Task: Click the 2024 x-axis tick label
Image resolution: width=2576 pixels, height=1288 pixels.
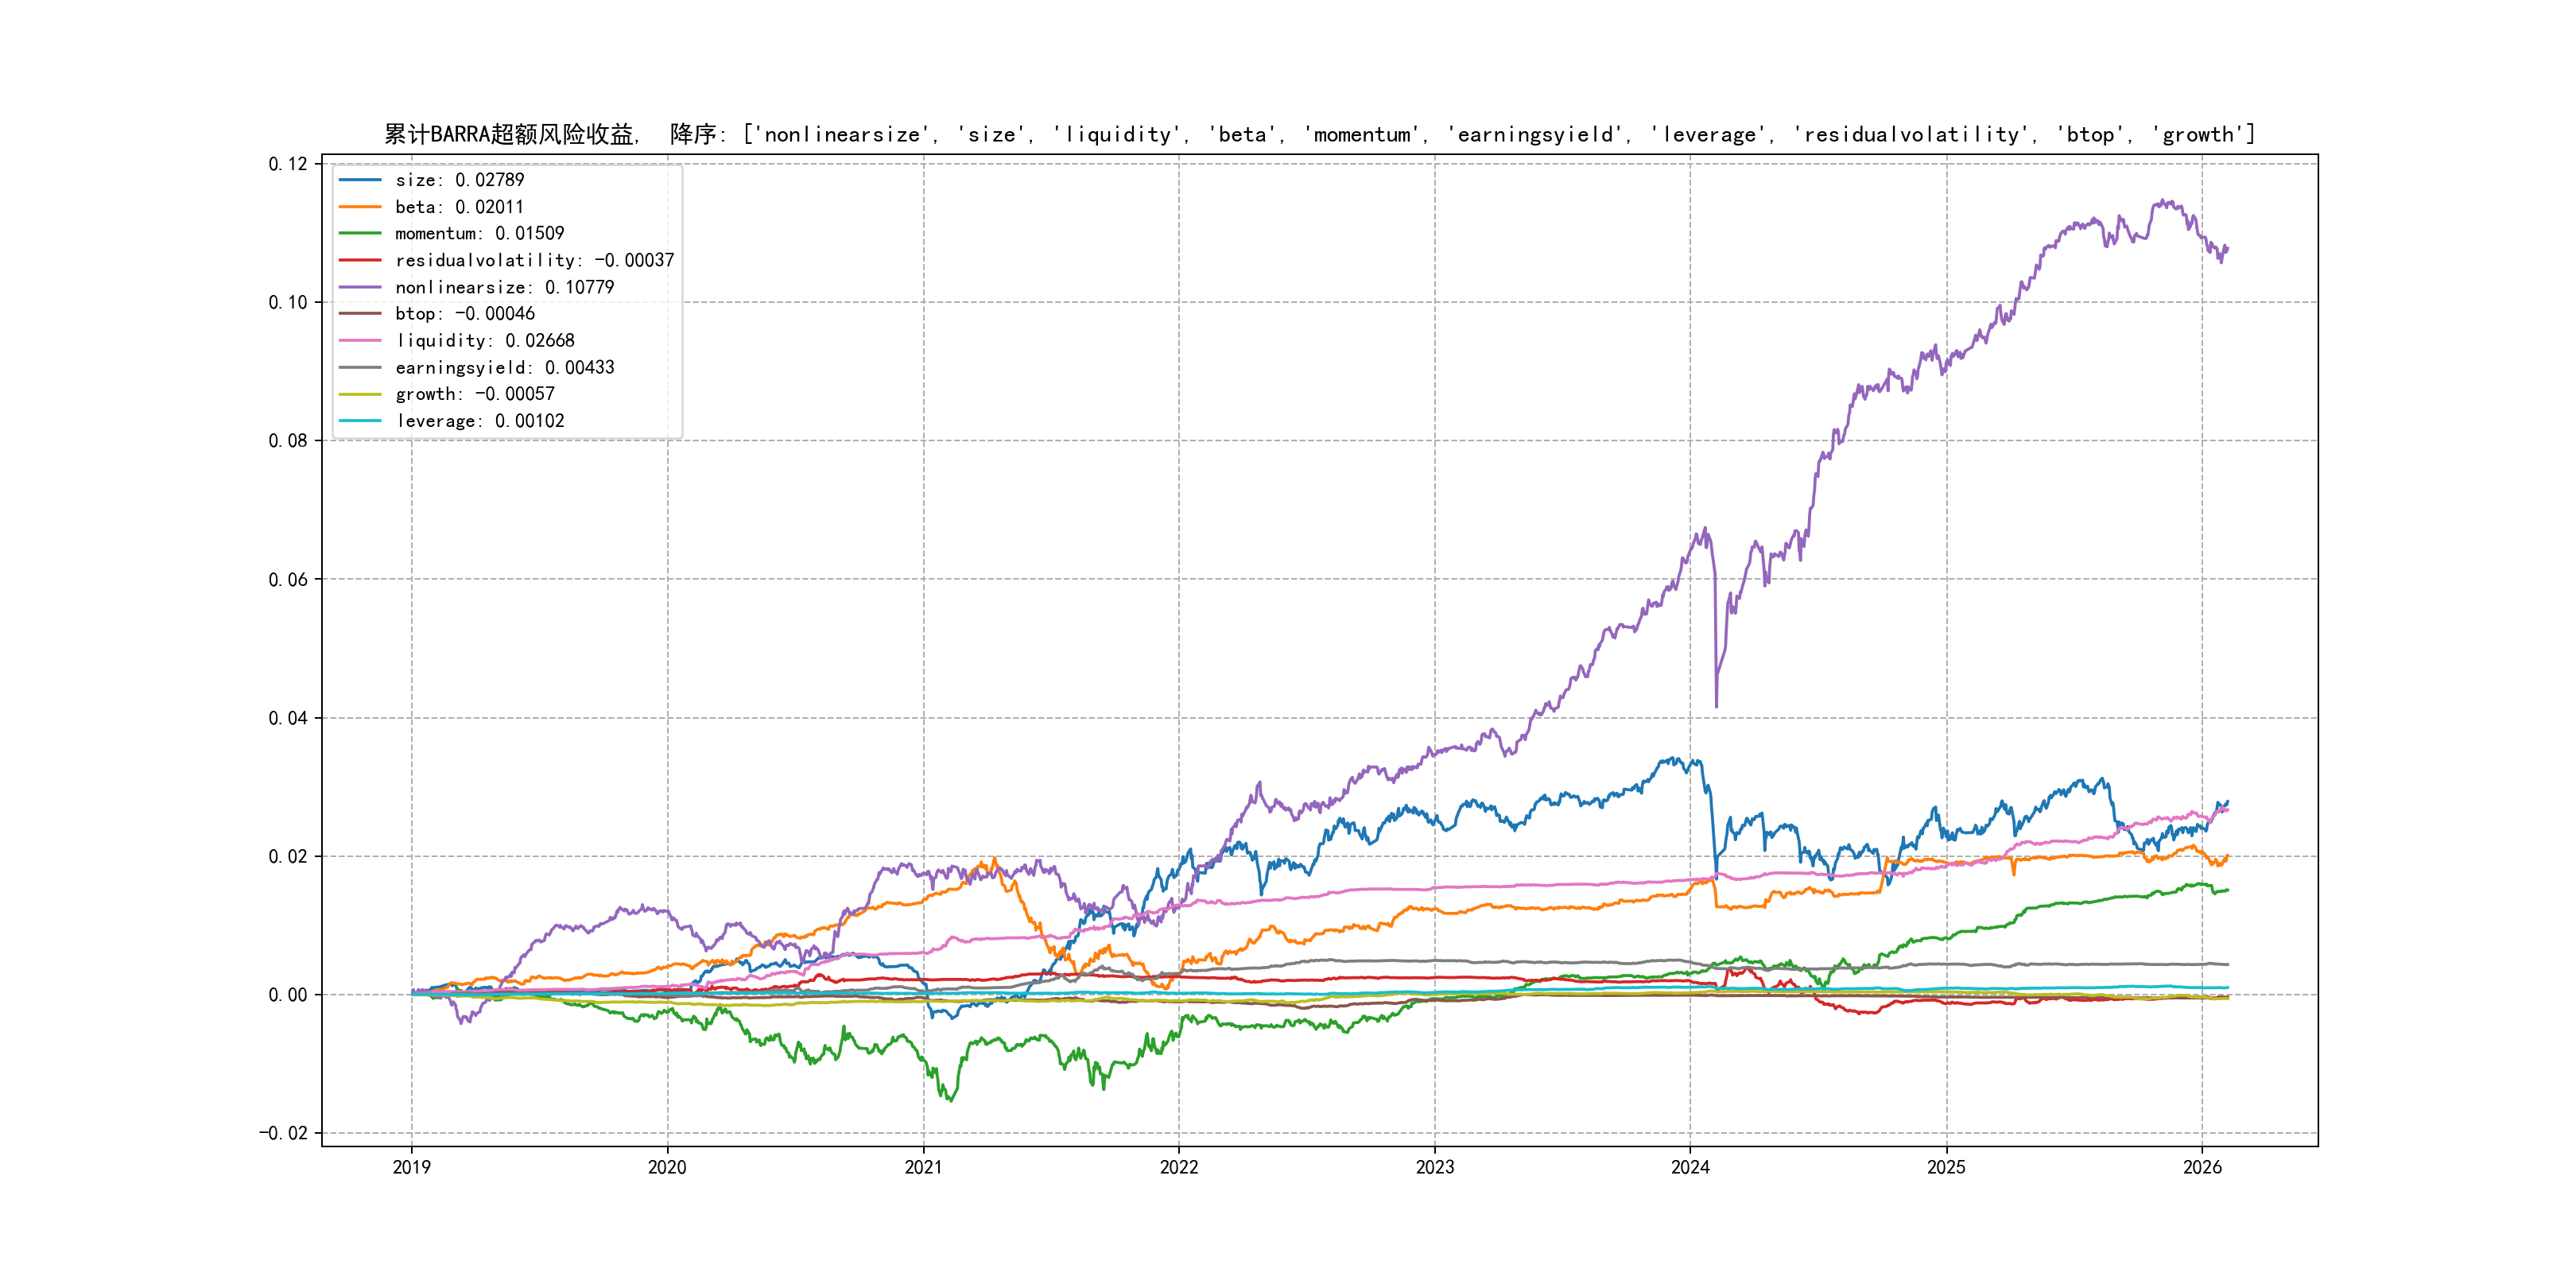Action: (1690, 1167)
